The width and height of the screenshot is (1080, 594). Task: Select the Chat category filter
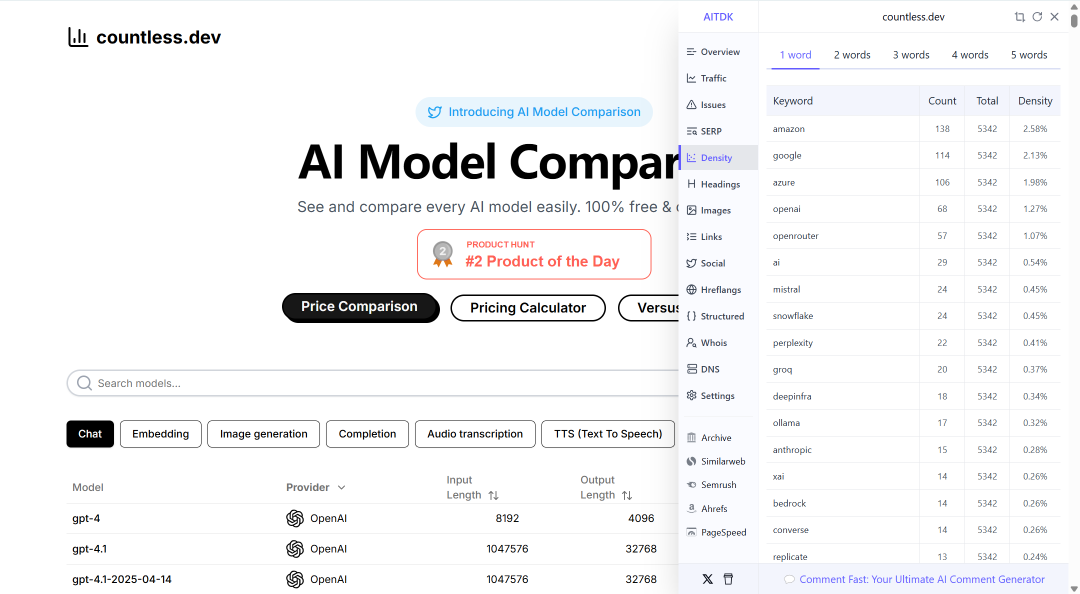(x=90, y=434)
